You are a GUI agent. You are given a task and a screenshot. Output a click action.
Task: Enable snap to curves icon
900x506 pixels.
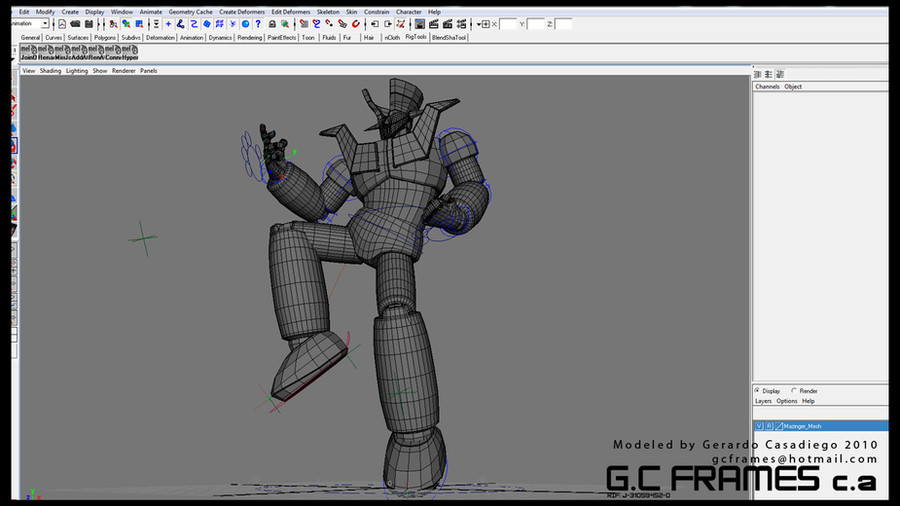tap(316, 24)
